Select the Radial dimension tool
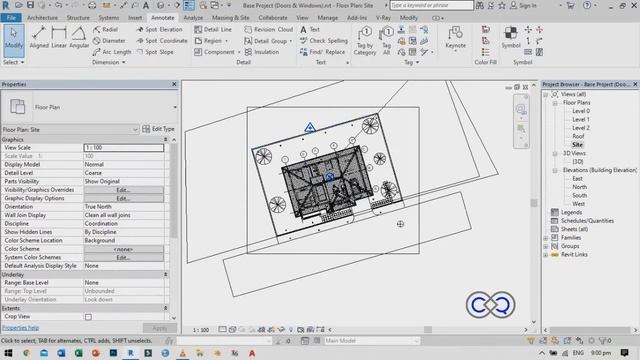The image size is (640, 360). click(105, 29)
